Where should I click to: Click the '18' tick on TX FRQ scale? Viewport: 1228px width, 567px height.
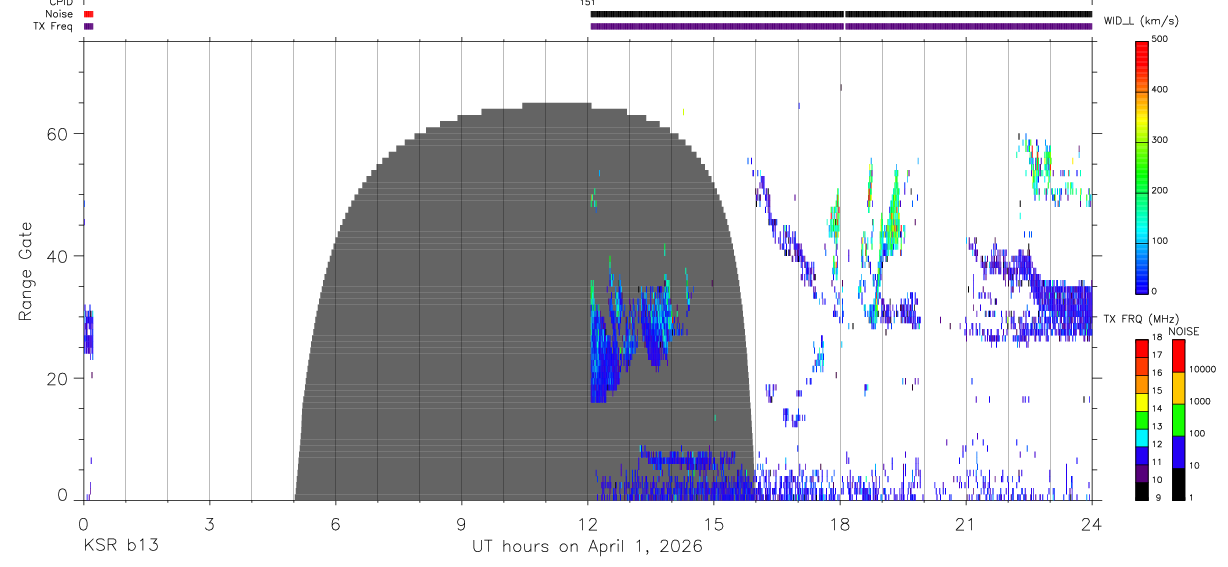(1156, 338)
